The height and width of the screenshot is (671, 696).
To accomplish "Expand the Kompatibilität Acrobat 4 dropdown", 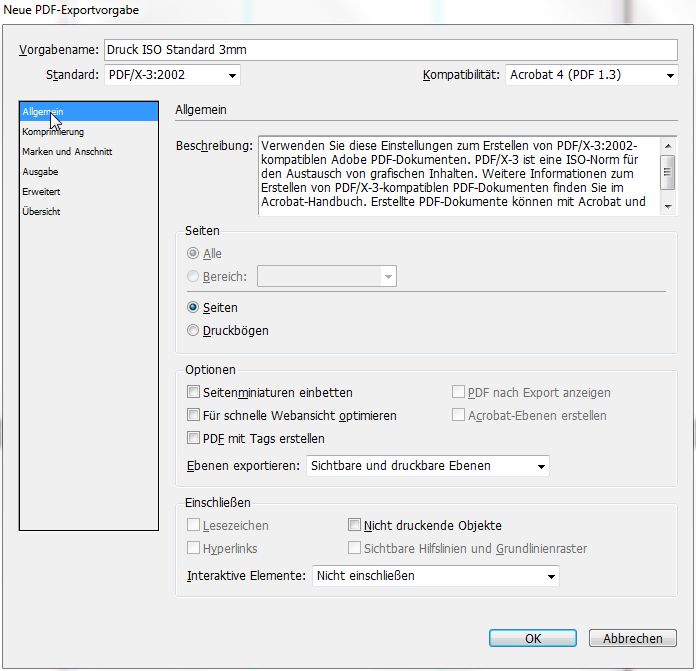I will click(591, 75).
